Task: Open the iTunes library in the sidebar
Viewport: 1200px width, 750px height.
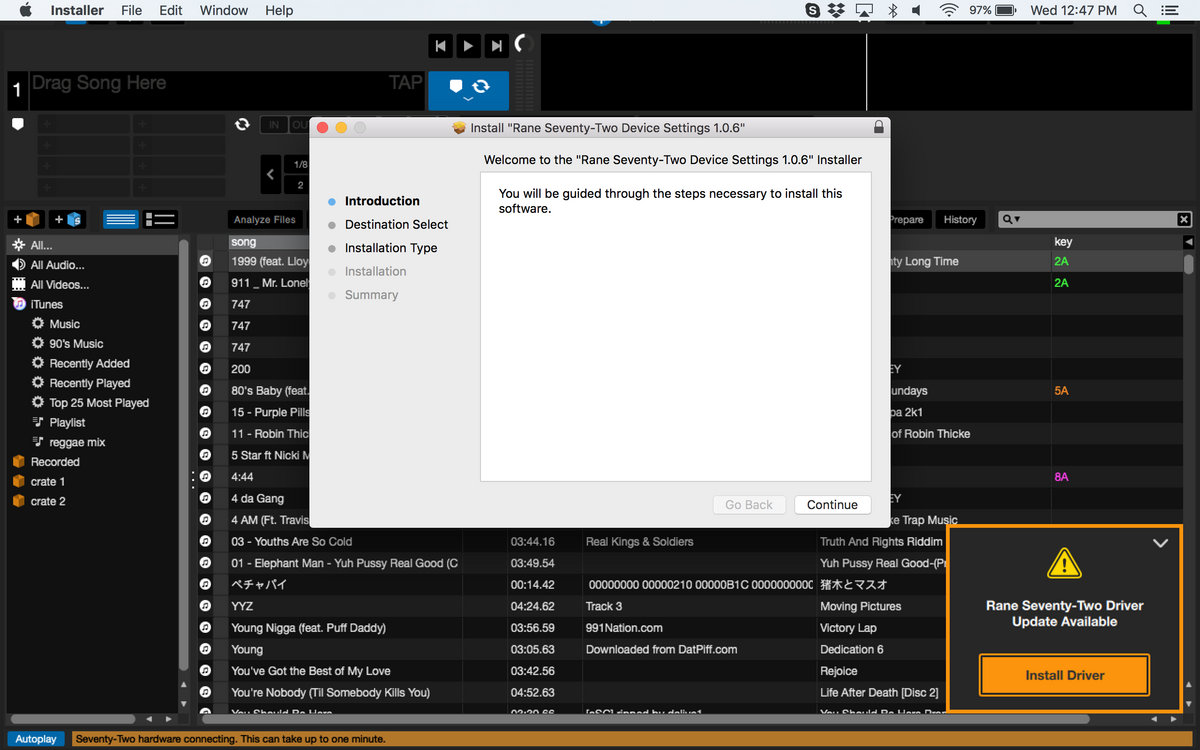Action: (x=46, y=304)
